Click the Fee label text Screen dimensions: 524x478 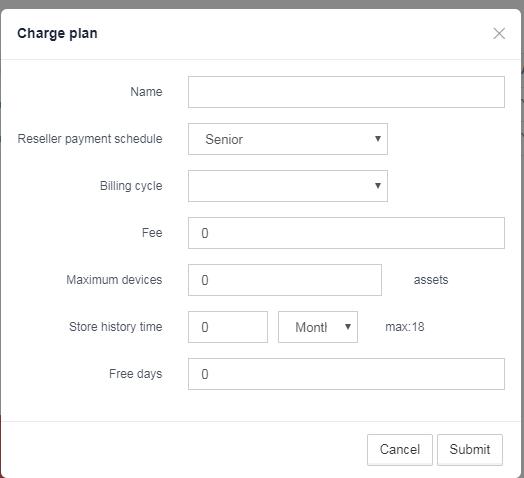(x=152, y=233)
